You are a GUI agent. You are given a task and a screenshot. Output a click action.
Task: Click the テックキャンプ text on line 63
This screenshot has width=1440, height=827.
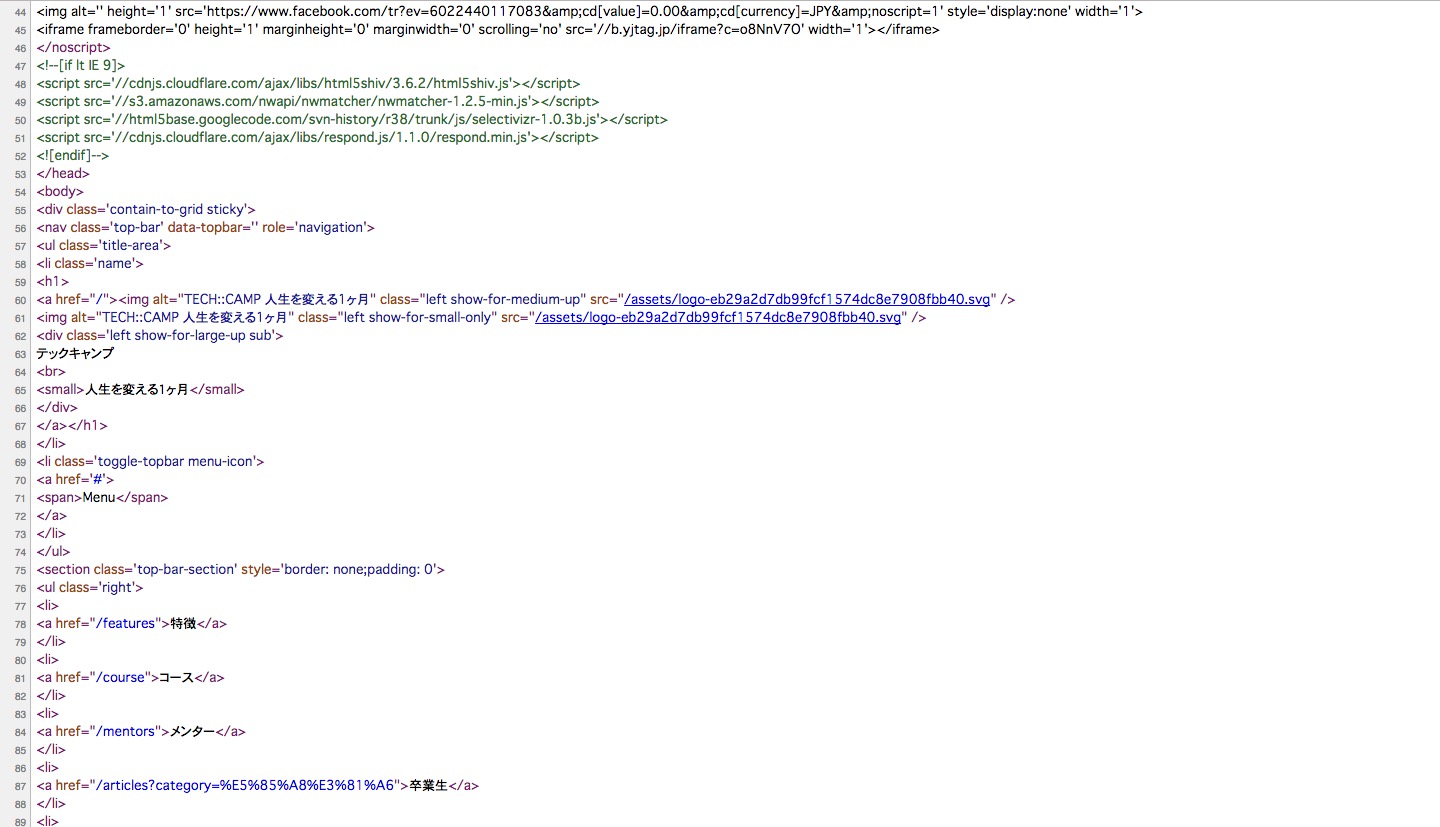point(75,353)
